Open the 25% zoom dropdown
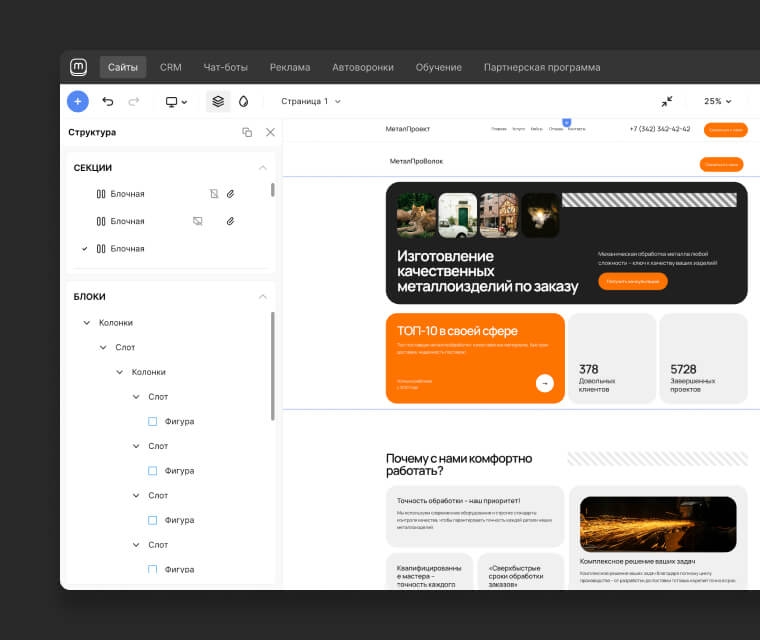 [x=718, y=101]
